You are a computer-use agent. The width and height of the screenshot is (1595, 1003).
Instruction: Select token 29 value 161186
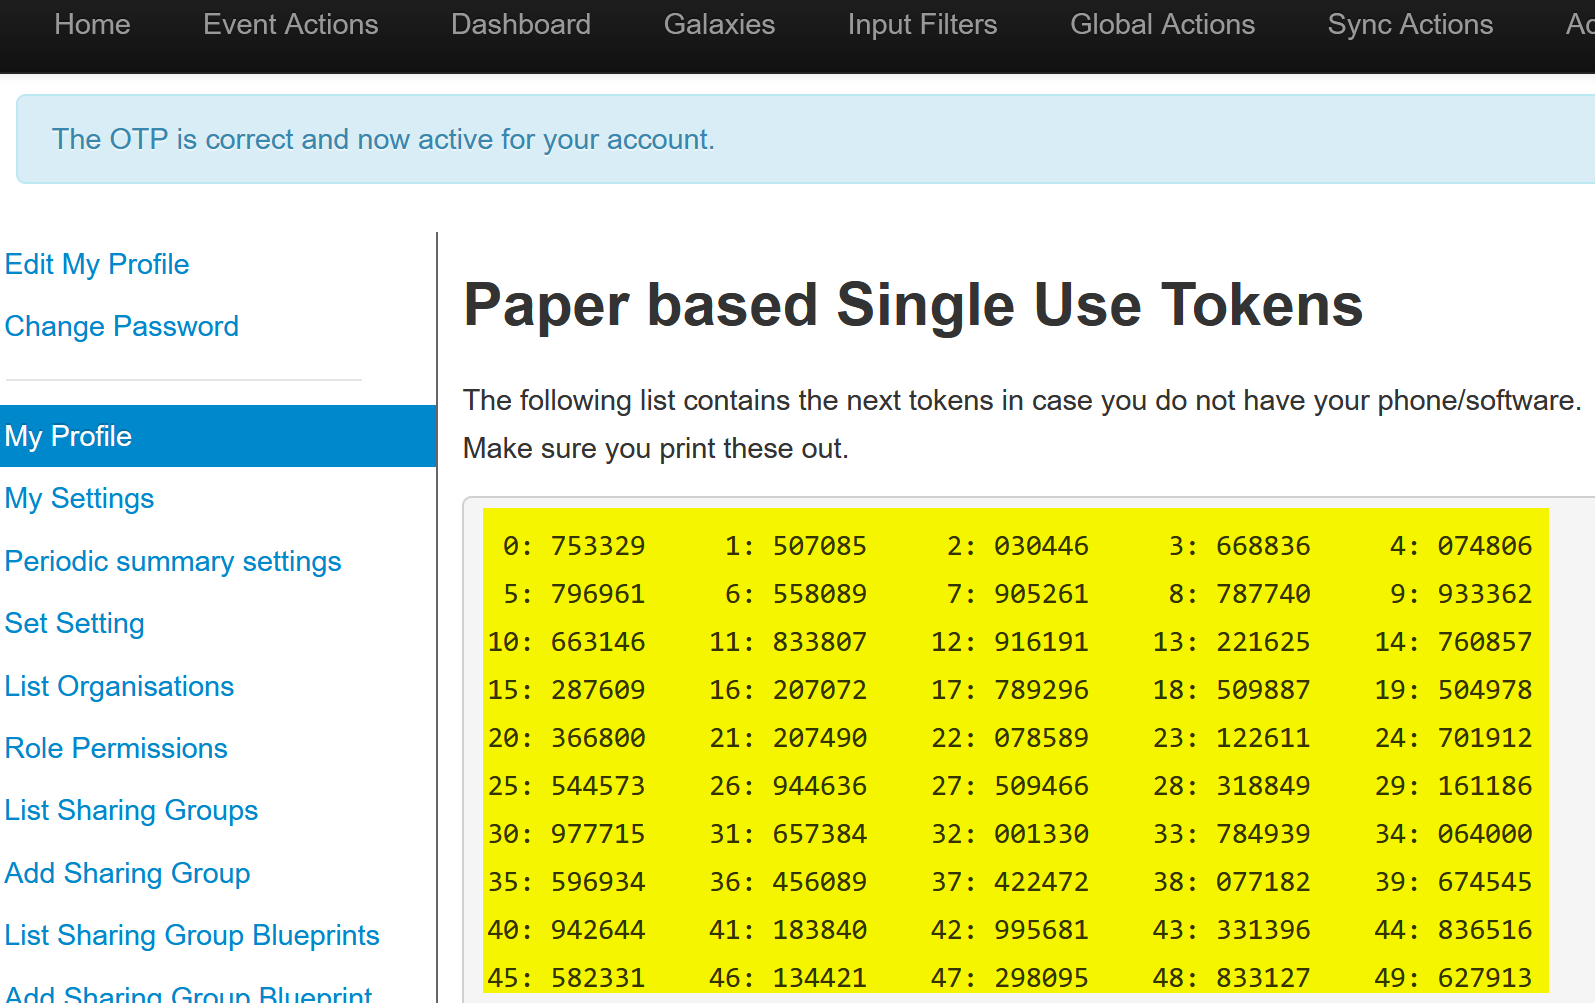click(1485, 786)
